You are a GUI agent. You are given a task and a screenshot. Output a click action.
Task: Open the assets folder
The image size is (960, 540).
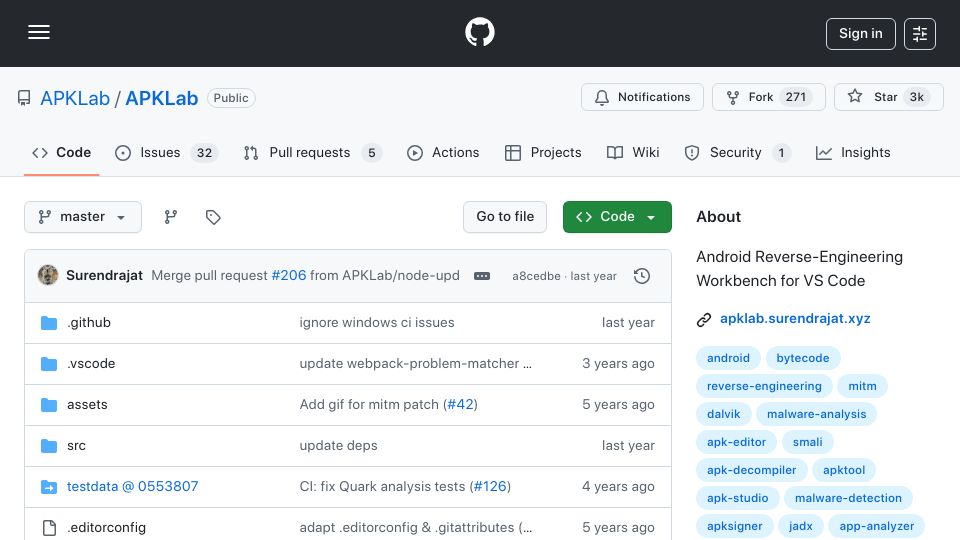pyautogui.click(x=87, y=405)
